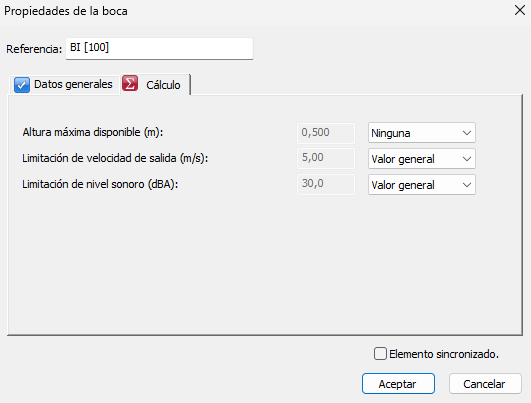531x403 pixels.
Task: Click the altura máxima value field 0,500
Action: click(x=326, y=133)
